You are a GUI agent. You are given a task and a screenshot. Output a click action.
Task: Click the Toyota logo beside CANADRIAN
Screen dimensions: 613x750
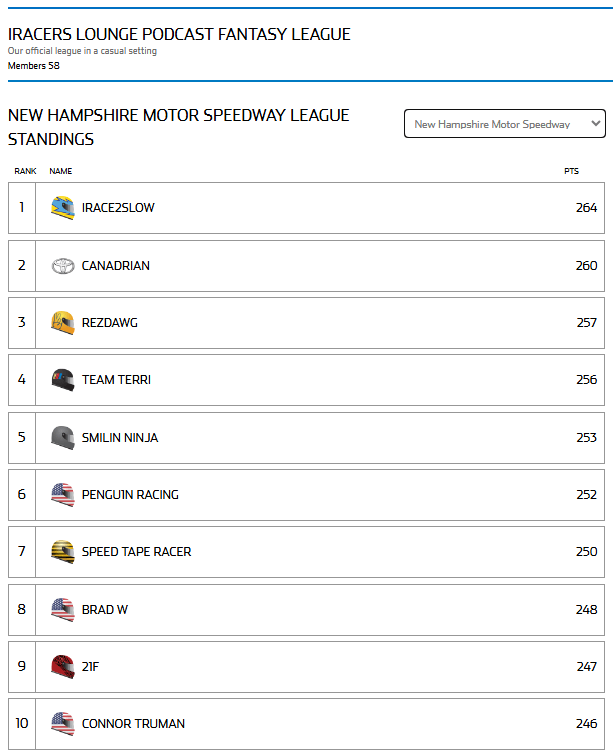point(63,266)
